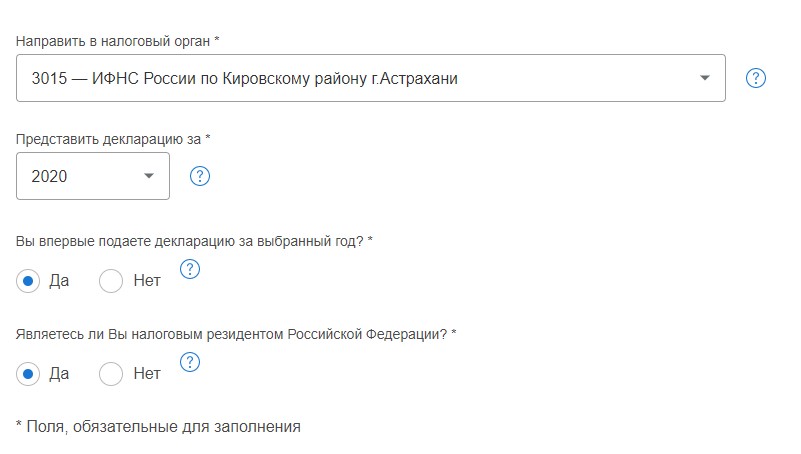Open the 3015 ИФНС России selection field
Image resolution: width=801 pixels, height=454 pixels.
(x=371, y=78)
